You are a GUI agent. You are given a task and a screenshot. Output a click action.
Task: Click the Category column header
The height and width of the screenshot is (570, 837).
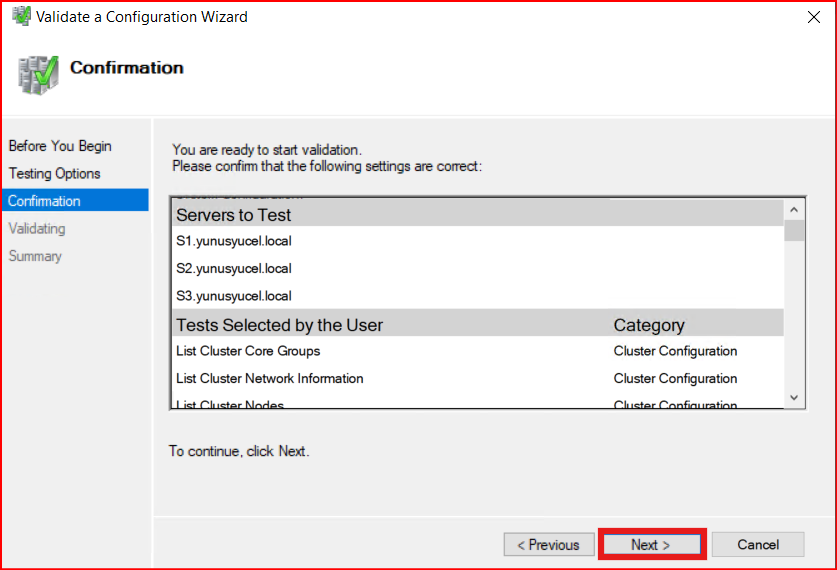[649, 325]
